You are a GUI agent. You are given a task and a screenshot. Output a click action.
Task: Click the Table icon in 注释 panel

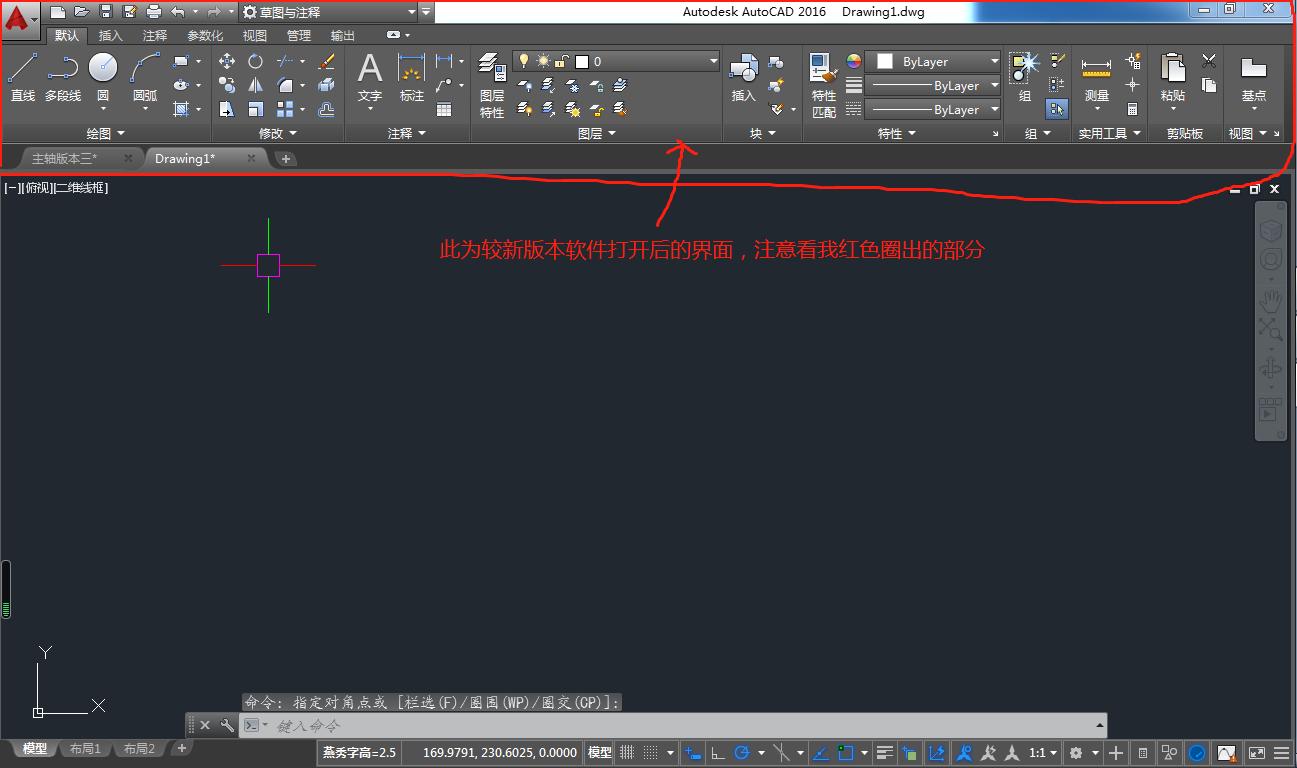coord(444,110)
